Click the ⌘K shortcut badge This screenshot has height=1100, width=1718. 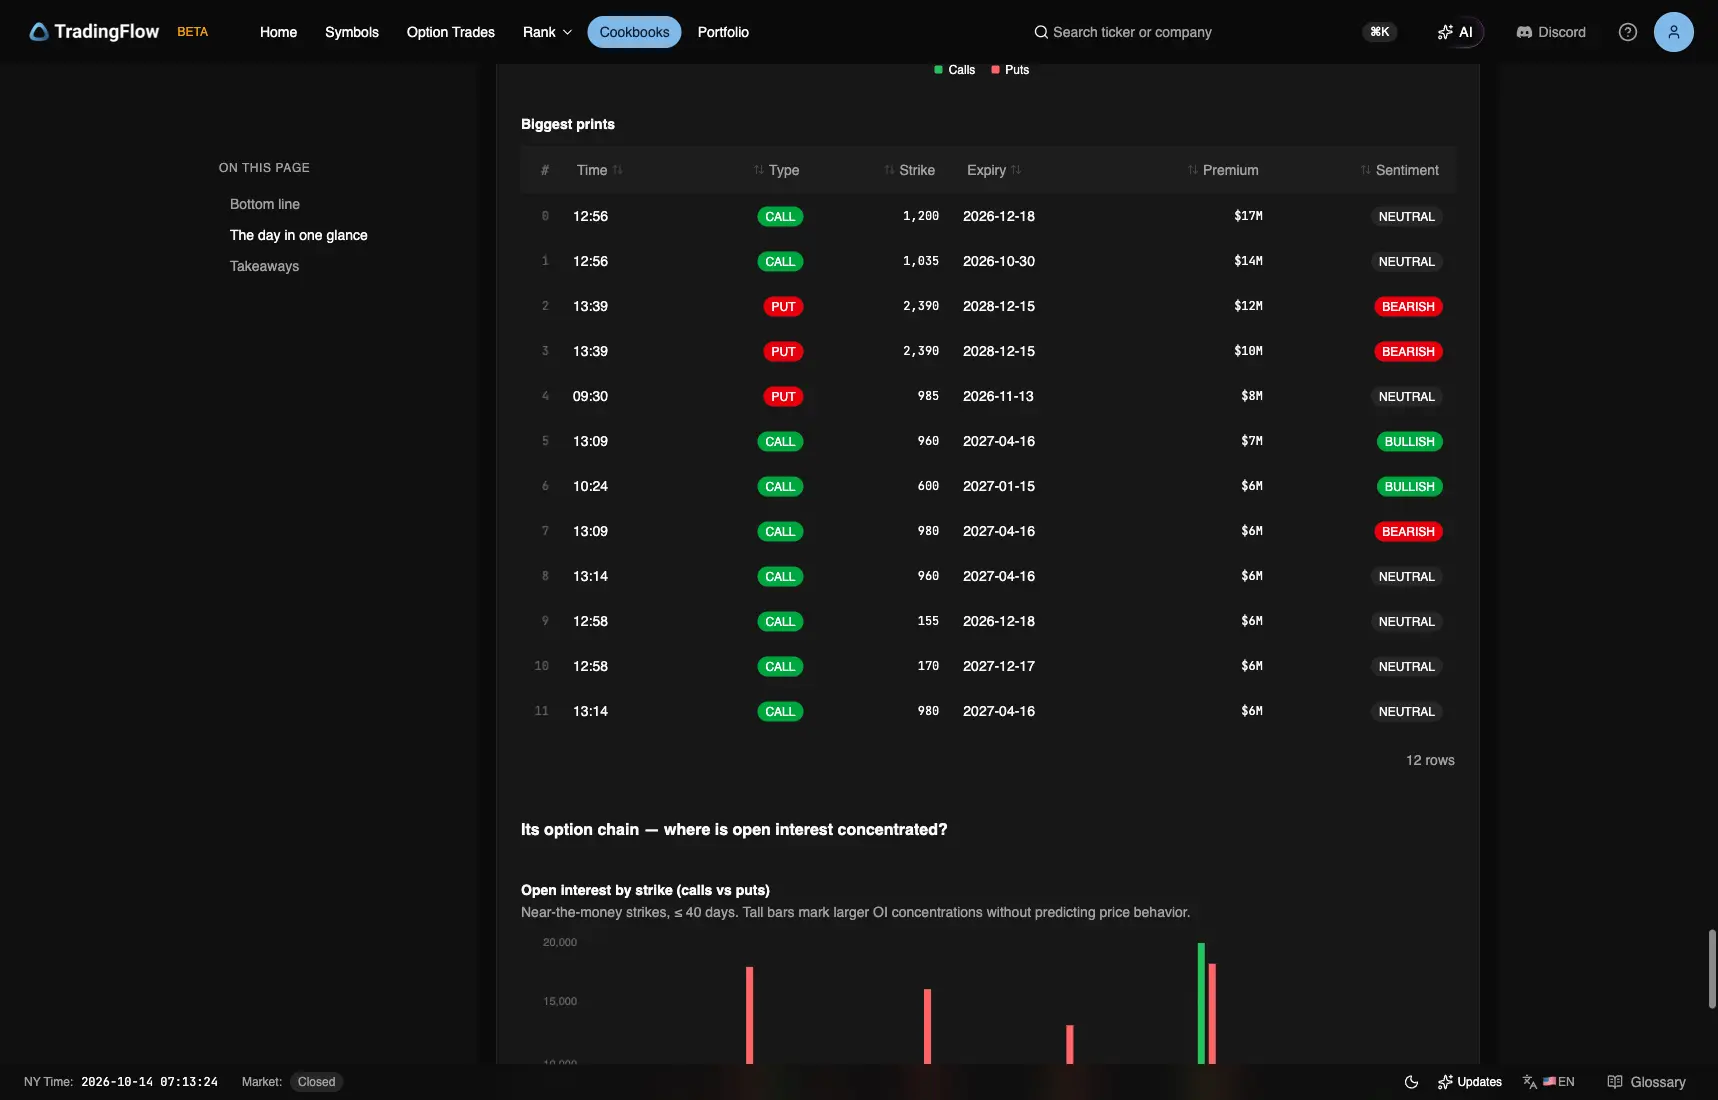point(1380,32)
